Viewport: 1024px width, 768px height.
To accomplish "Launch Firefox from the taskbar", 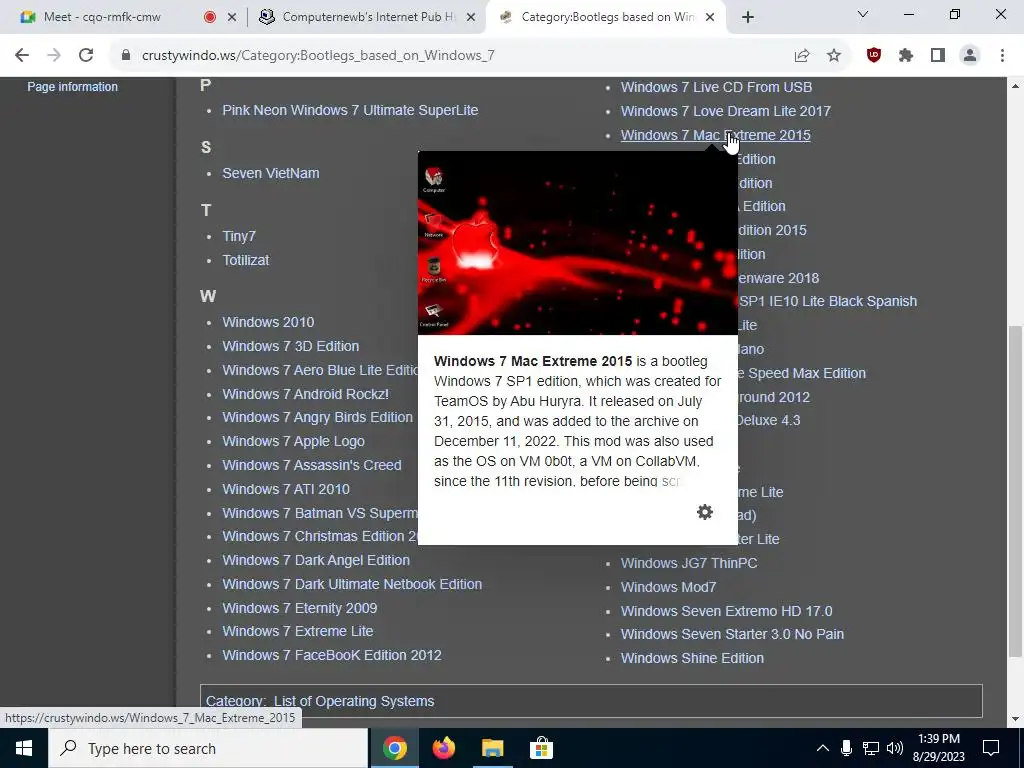I will coord(444,748).
